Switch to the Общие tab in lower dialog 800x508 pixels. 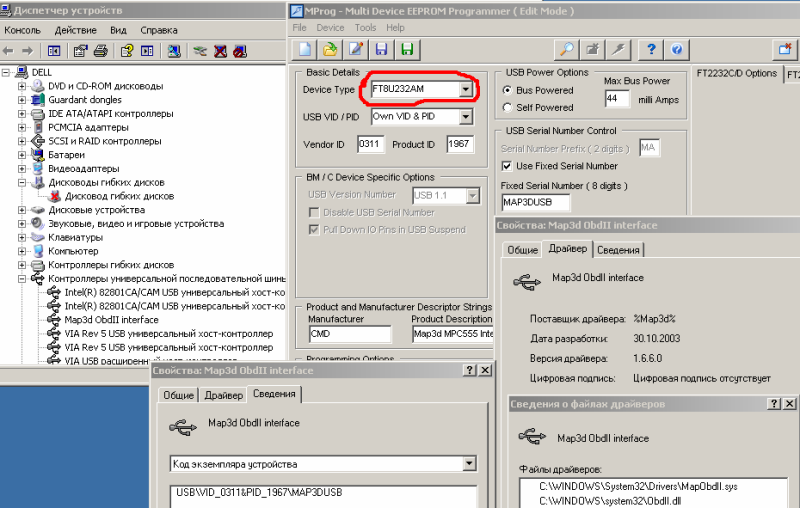[x=178, y=395]
